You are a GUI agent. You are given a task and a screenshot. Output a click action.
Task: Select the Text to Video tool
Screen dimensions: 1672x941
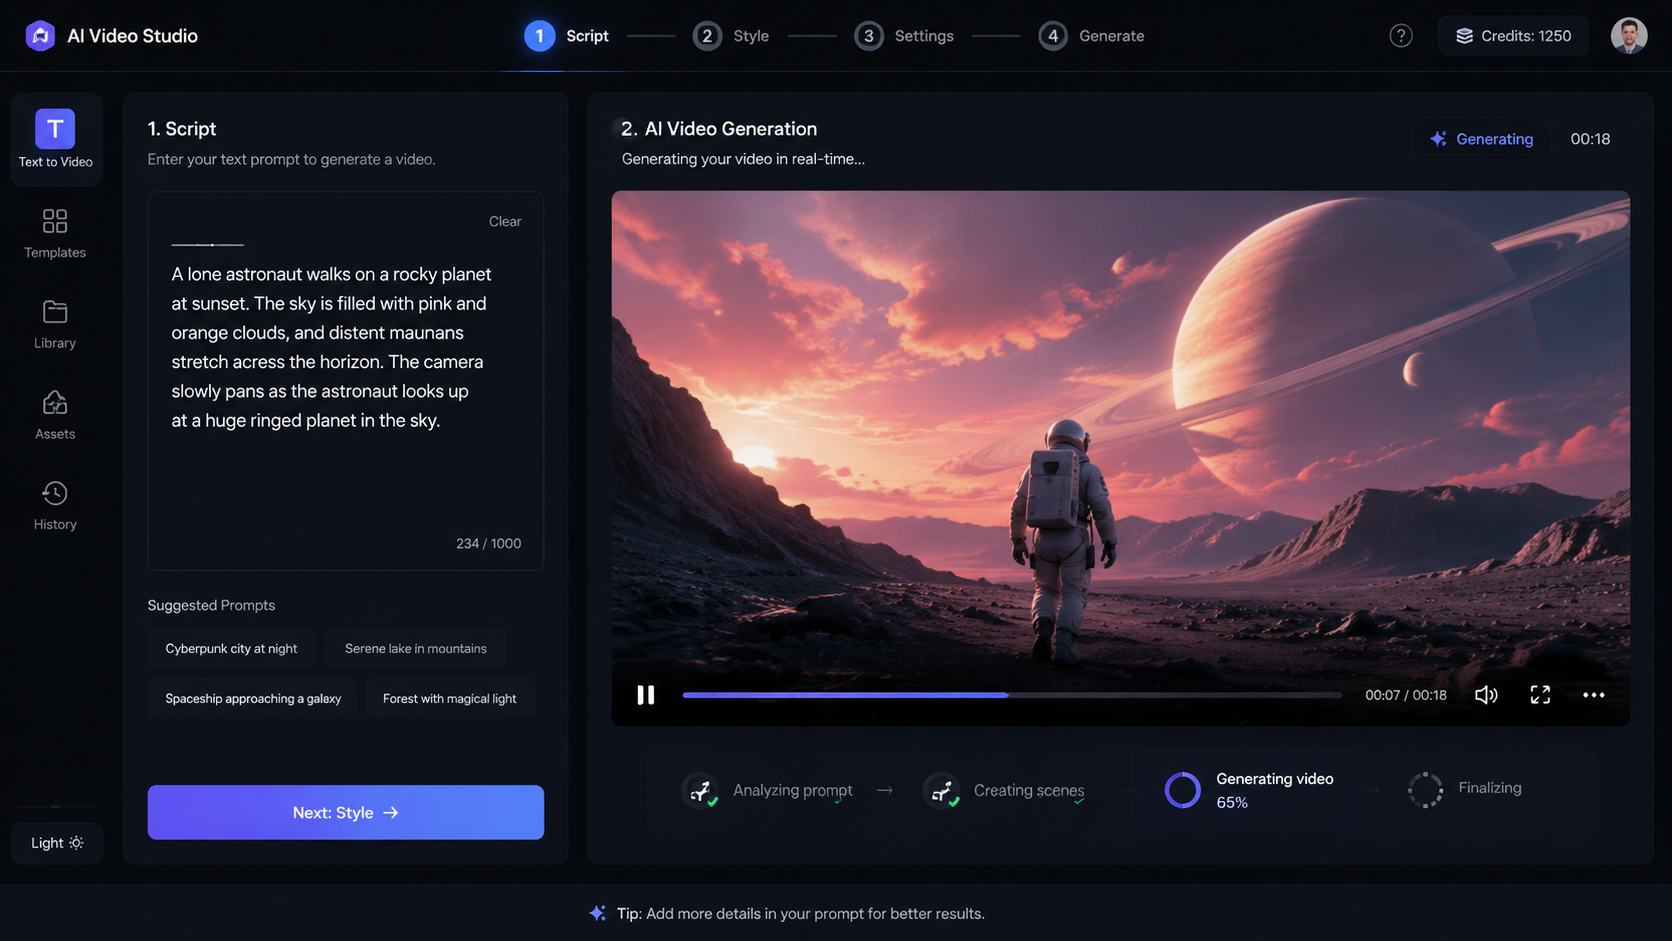56,139
